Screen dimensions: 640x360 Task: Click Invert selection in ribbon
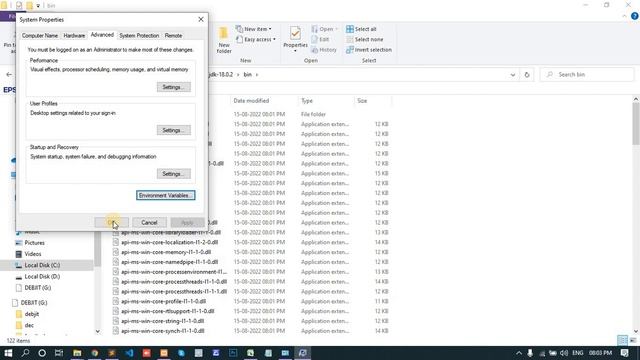[369, 50]
